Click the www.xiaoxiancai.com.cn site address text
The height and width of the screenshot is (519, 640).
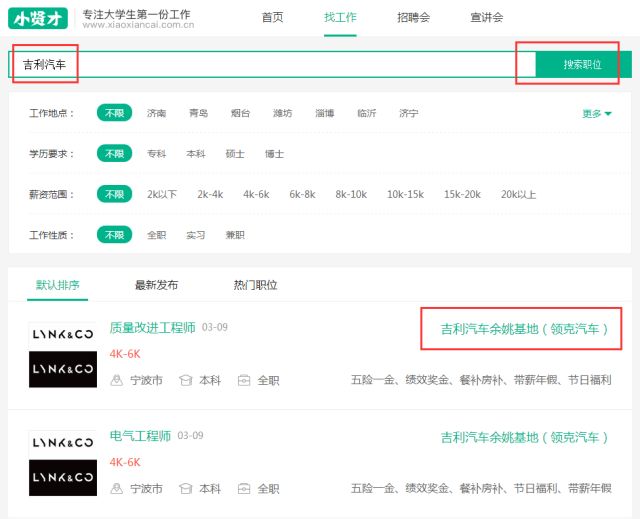[138, 25]
